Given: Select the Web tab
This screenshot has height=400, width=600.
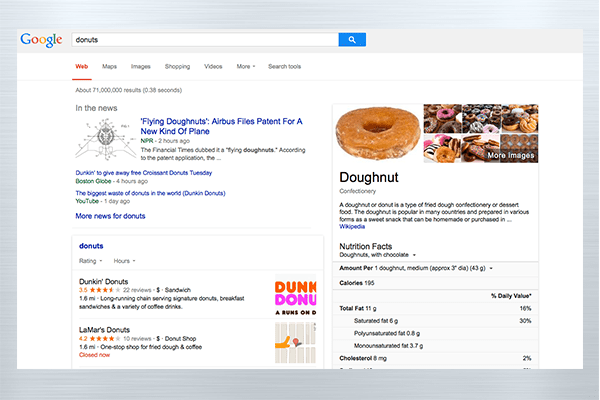Looking at the screenshot, I should pyautogui.click(x=82, y=67).
